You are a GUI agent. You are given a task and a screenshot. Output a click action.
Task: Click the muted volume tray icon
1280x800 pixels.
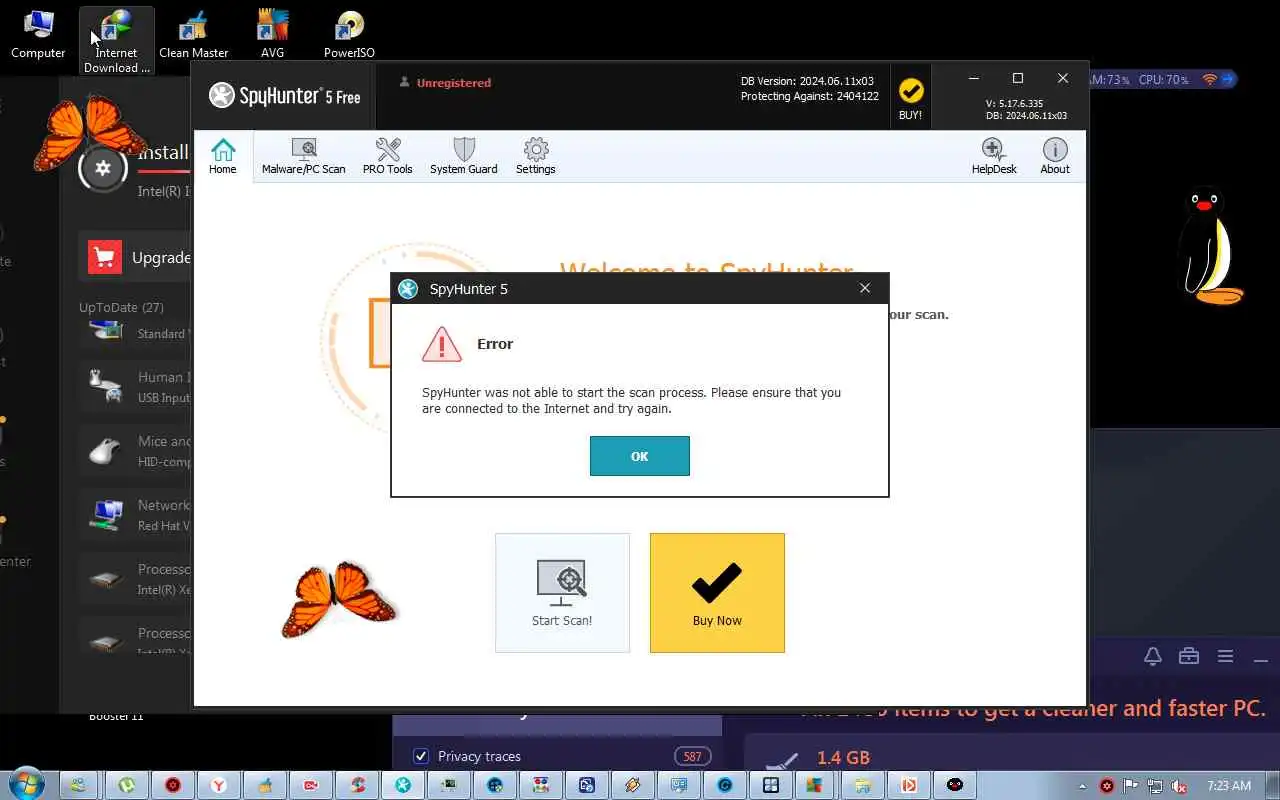(1180, 786)
